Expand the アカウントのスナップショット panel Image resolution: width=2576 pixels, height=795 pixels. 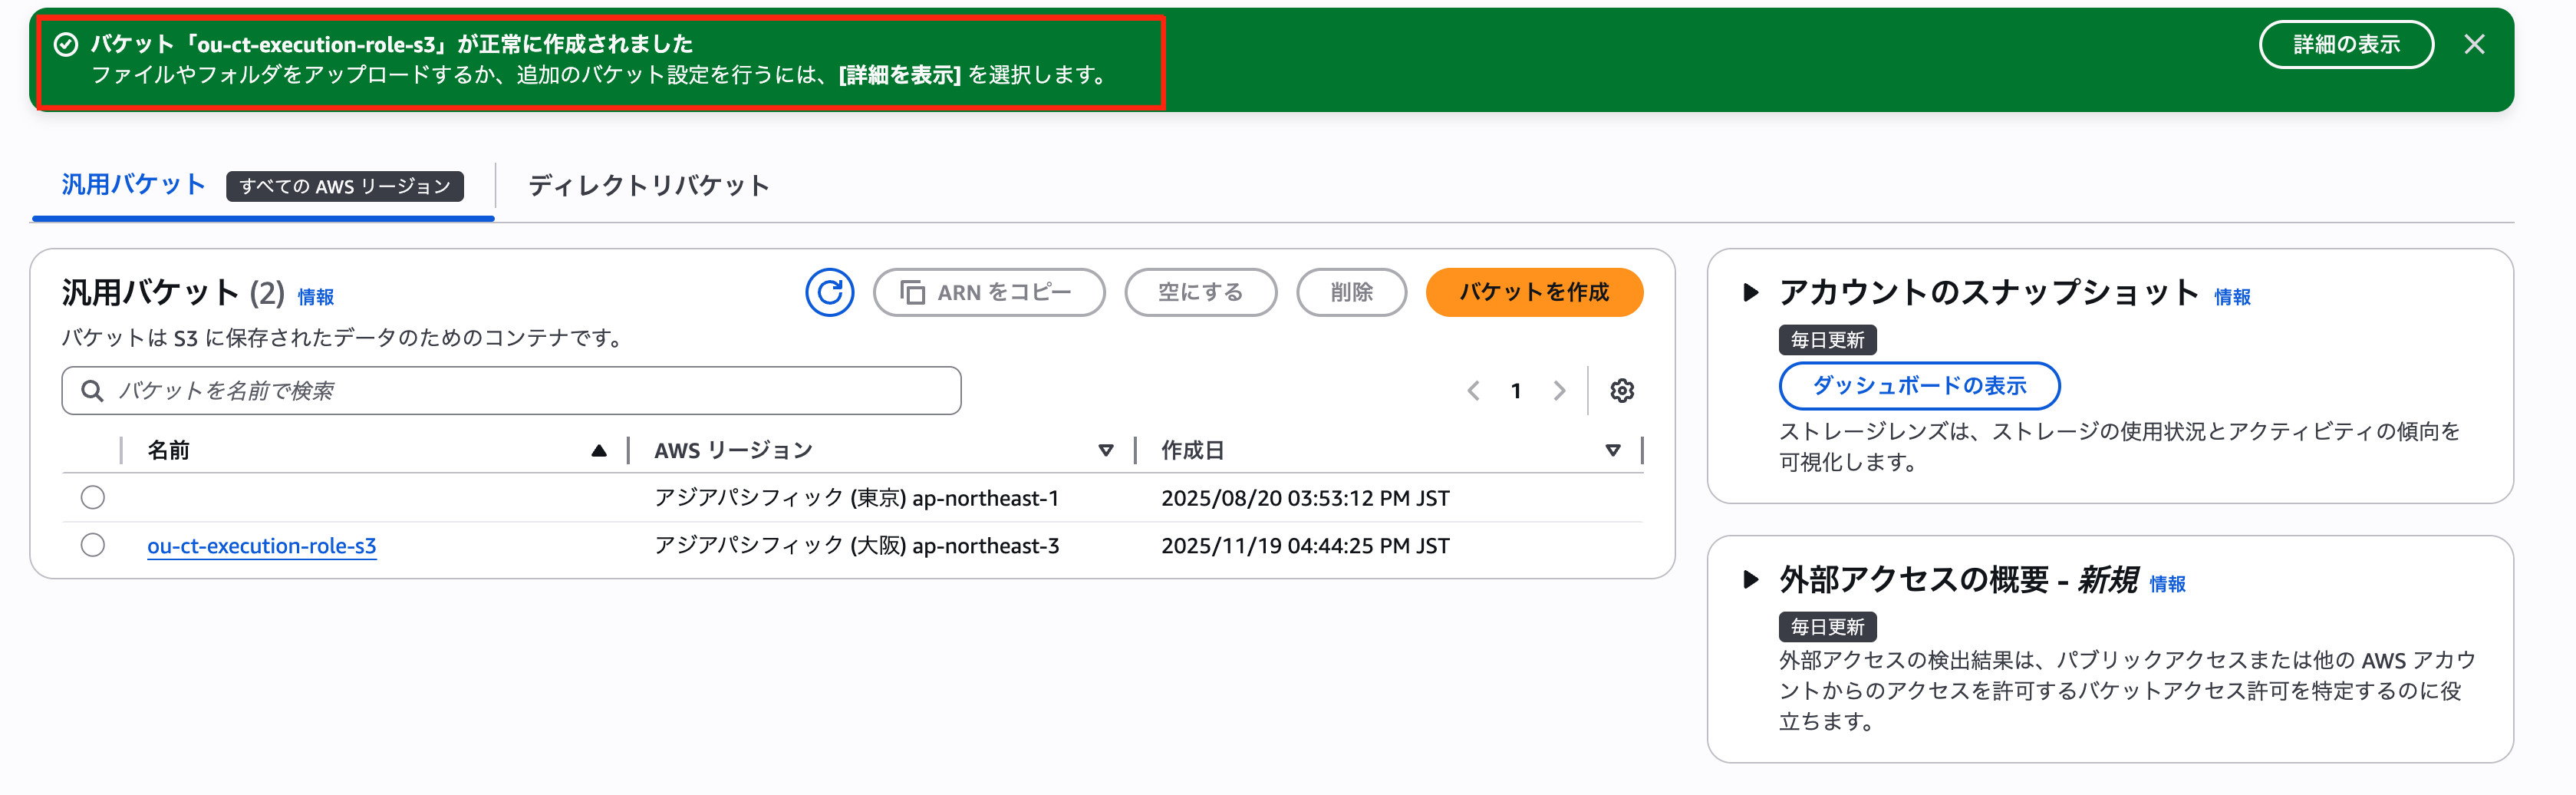[1751, 293]
